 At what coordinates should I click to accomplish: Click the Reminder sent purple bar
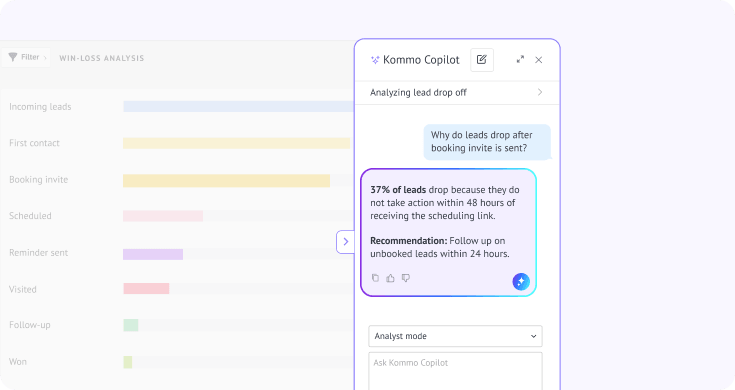point(153,254)
